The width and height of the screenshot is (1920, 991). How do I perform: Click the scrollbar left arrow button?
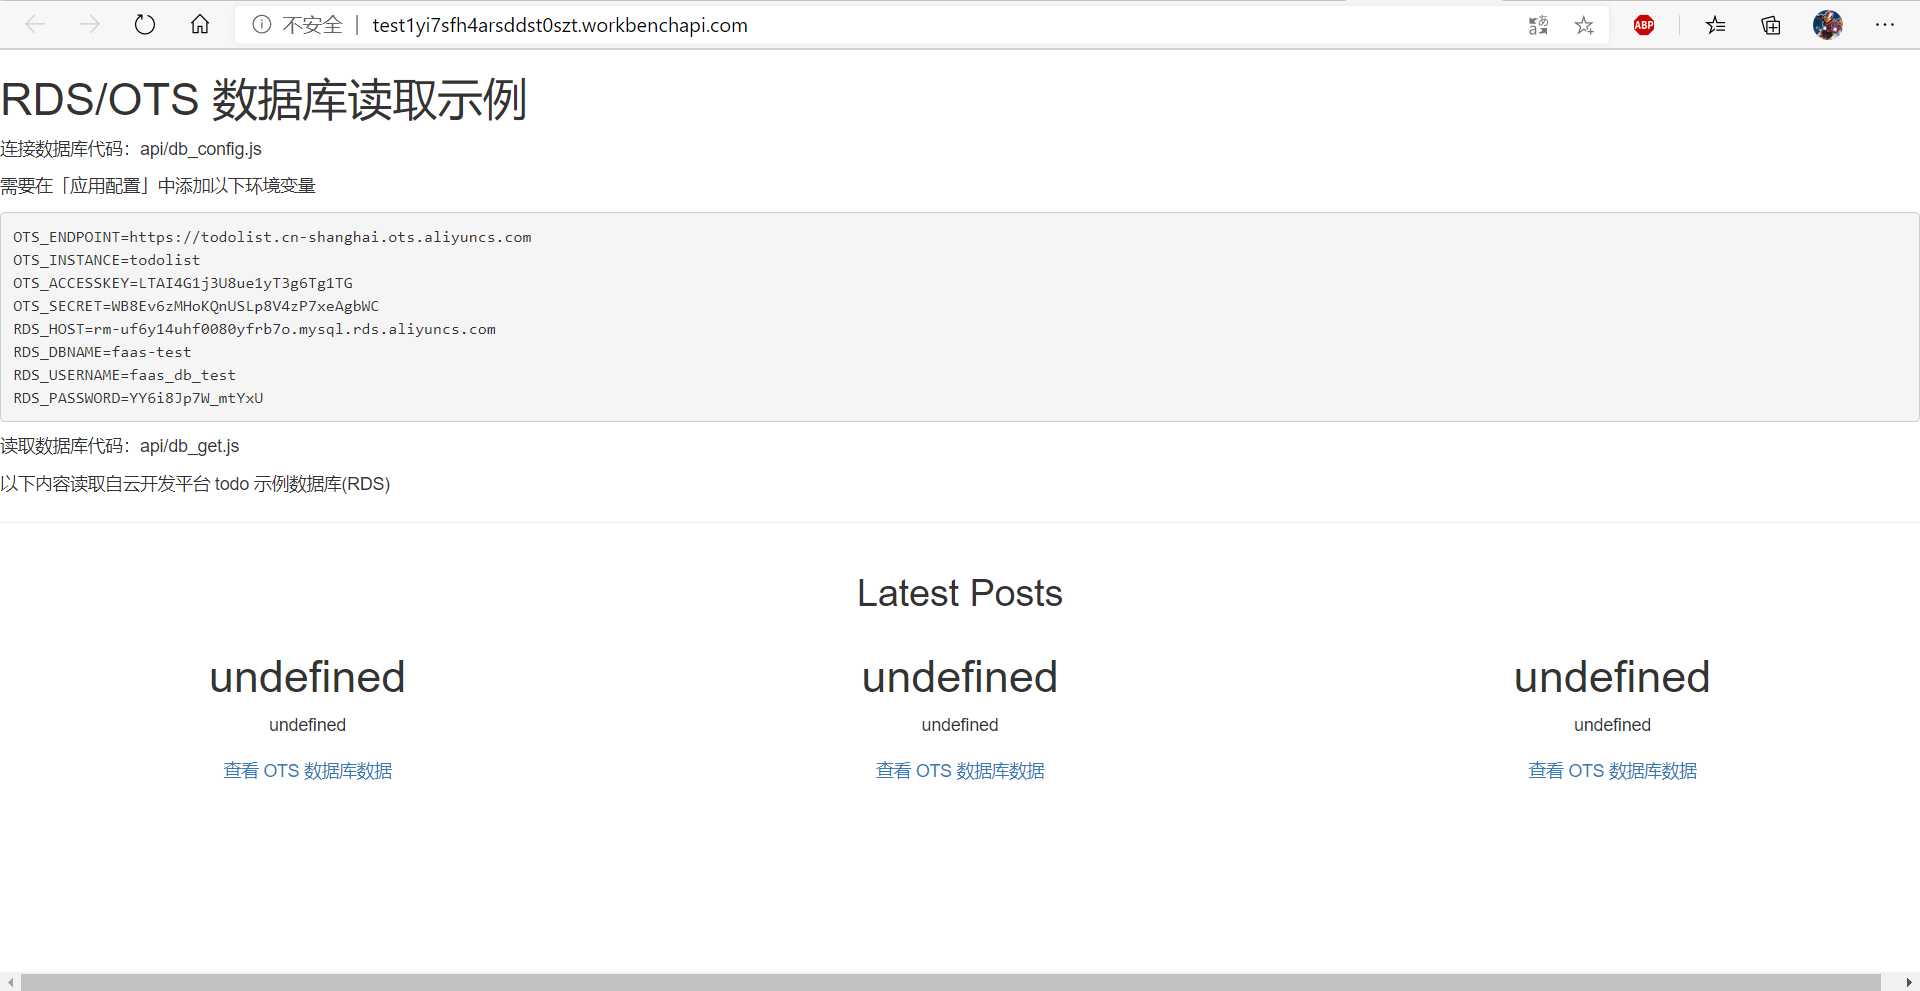pyautogui.click(x=10, y=982)
